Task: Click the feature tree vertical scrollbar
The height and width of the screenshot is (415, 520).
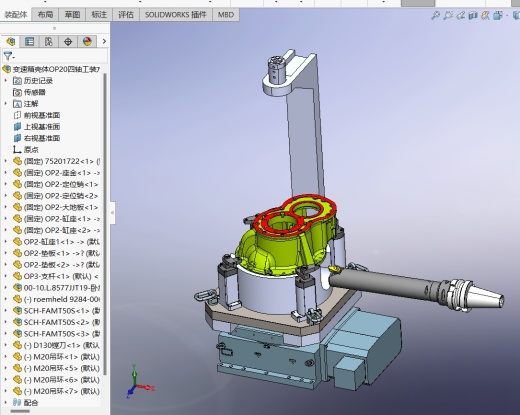Action: 105,223
